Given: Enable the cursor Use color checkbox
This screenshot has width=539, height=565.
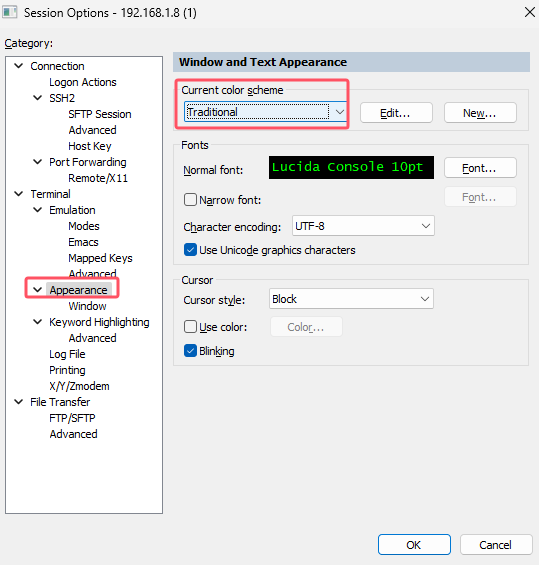Looking at the screenshot, I should click(190, 327).
